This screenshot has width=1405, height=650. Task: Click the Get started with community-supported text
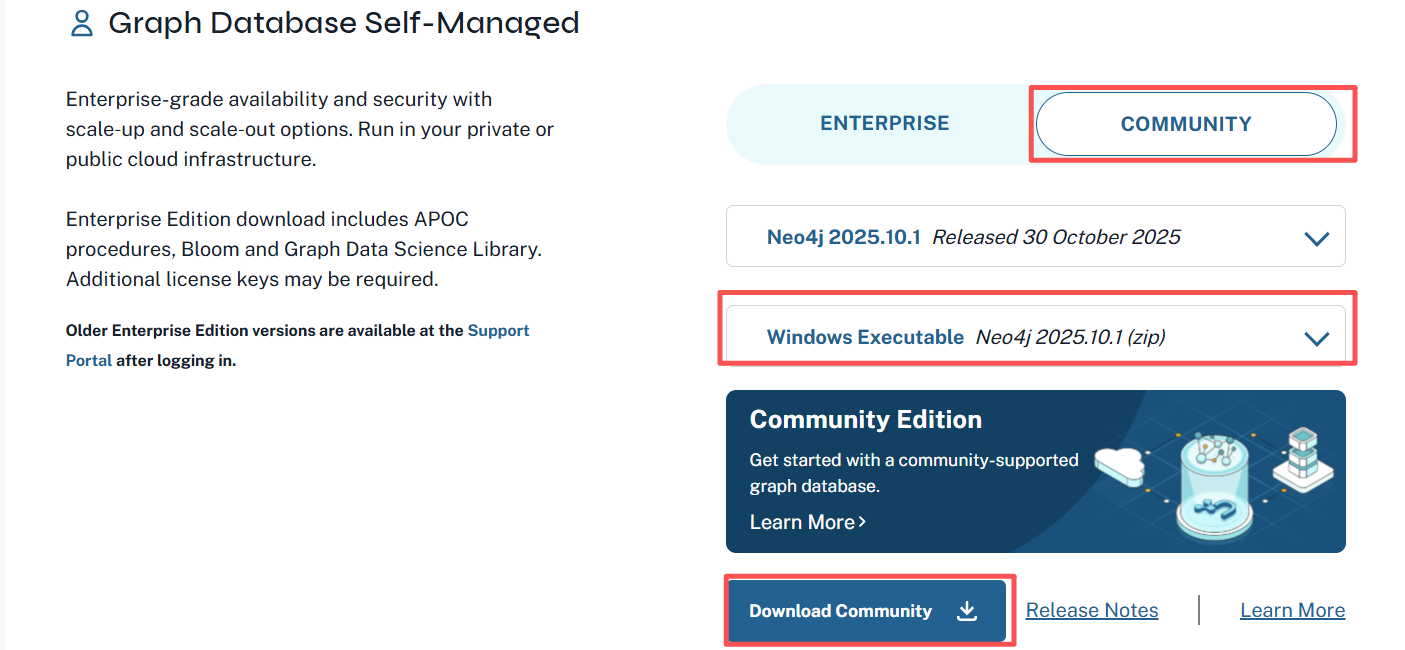pos(914,473)
